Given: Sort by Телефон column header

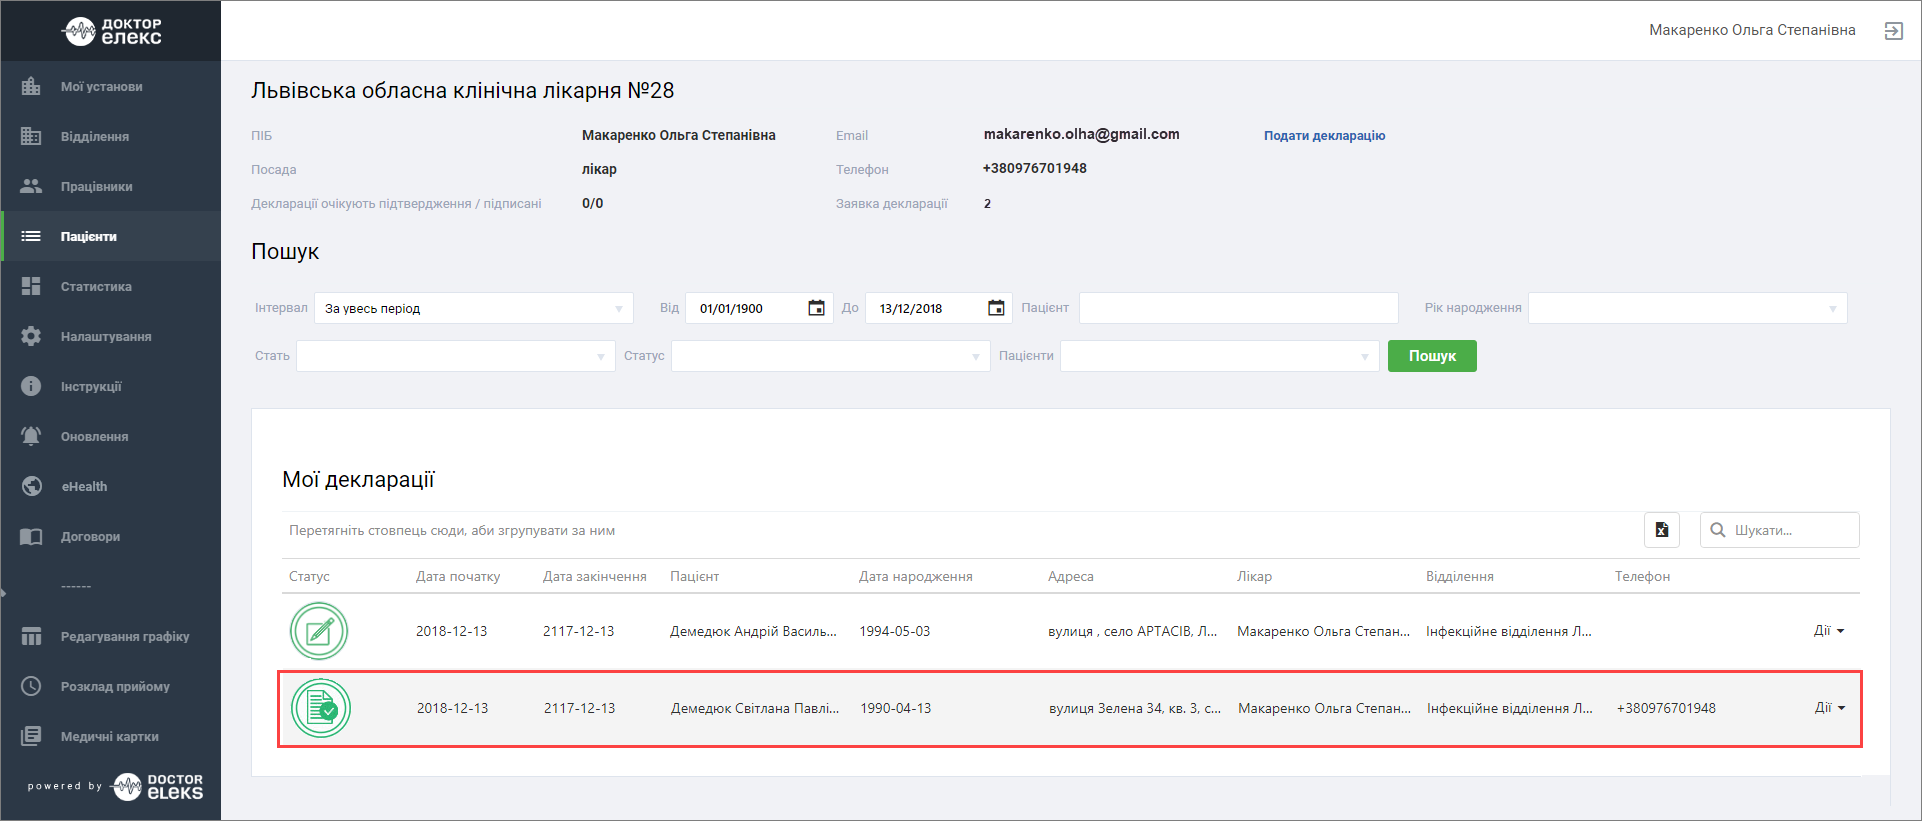Looking at the screenshot, I should [1642, 576].
